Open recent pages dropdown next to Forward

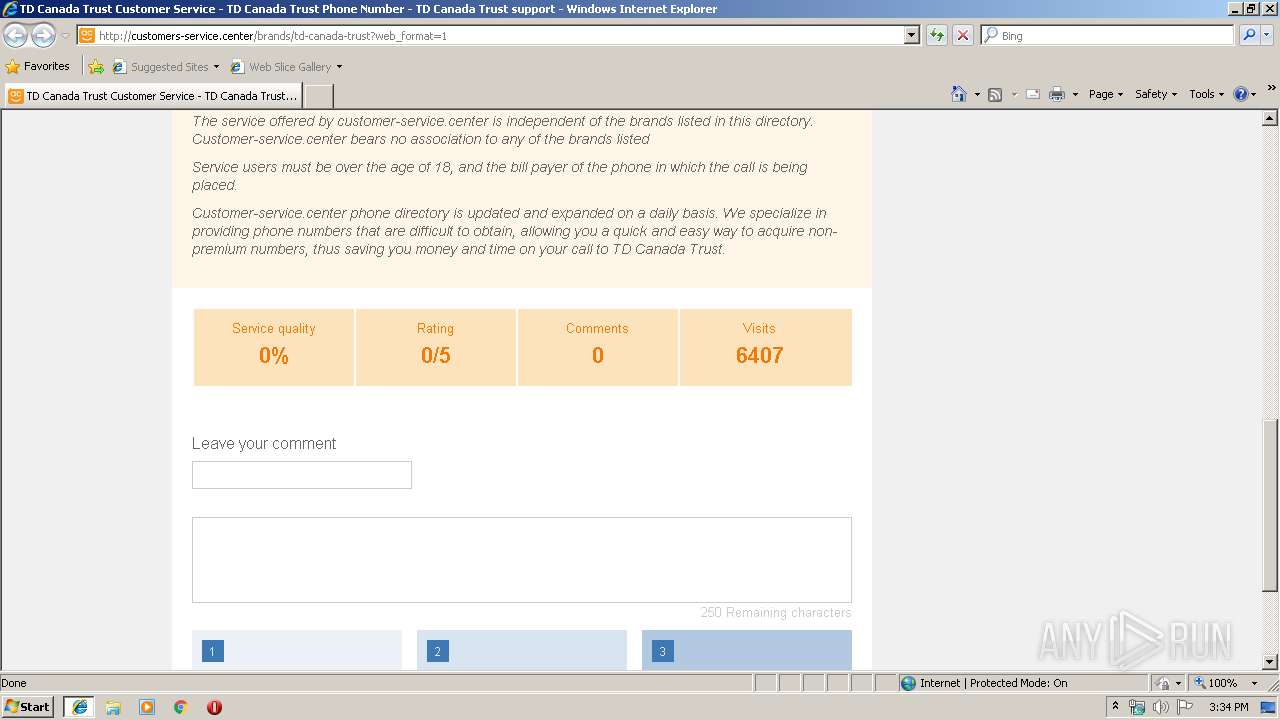click(65, 35)
